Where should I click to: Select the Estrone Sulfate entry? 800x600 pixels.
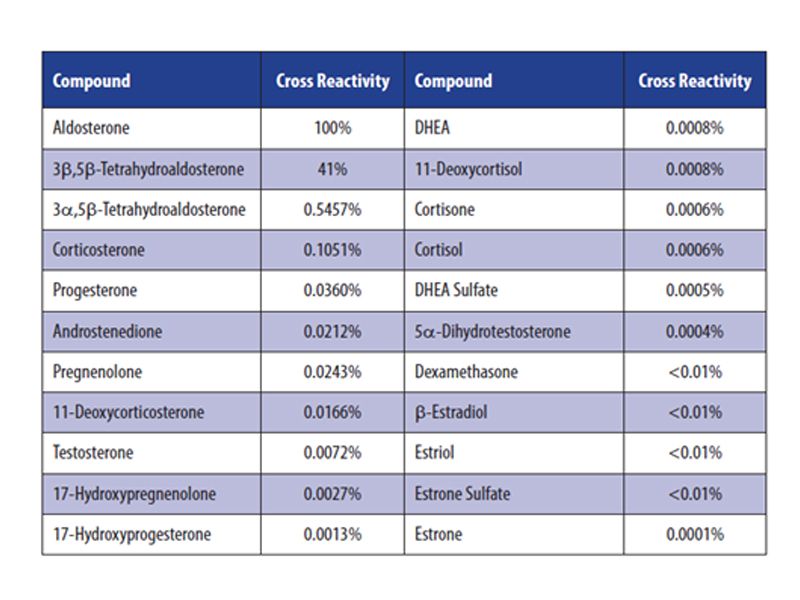point(462,493)
